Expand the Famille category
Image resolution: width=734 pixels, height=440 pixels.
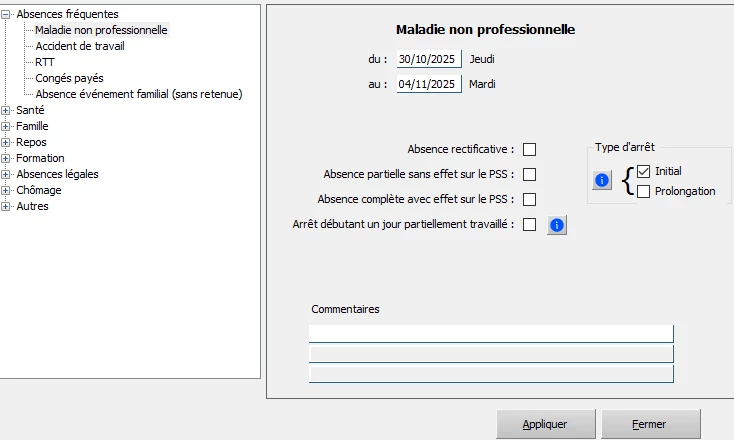[7, 127]
